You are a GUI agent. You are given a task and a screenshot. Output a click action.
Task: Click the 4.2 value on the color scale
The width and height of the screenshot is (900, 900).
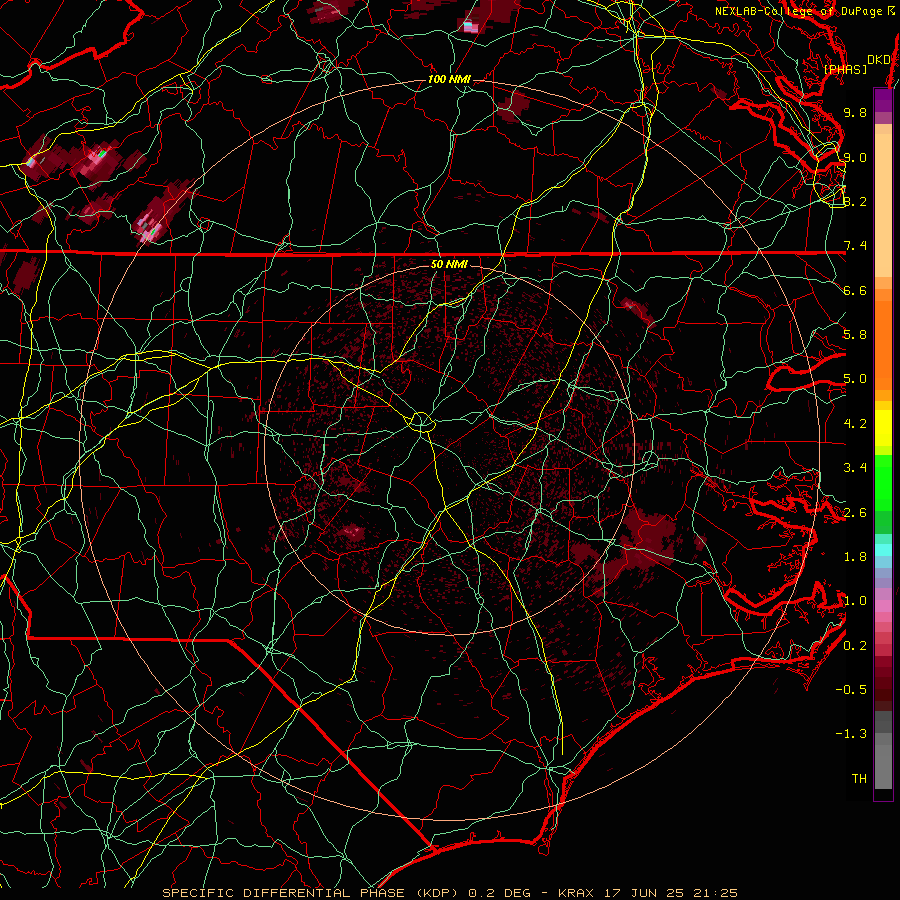click(855, 424)
